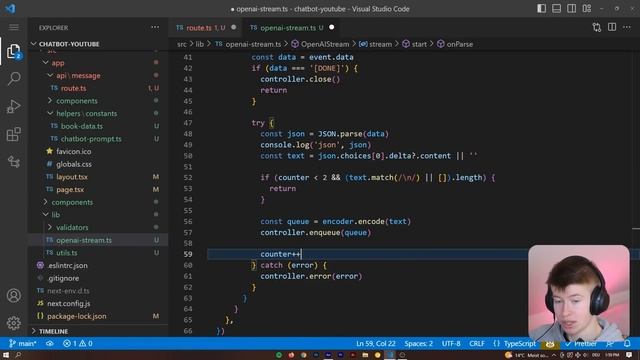Change encoding via UTF-8 status

pyautogui.click(x=451, y=343)
